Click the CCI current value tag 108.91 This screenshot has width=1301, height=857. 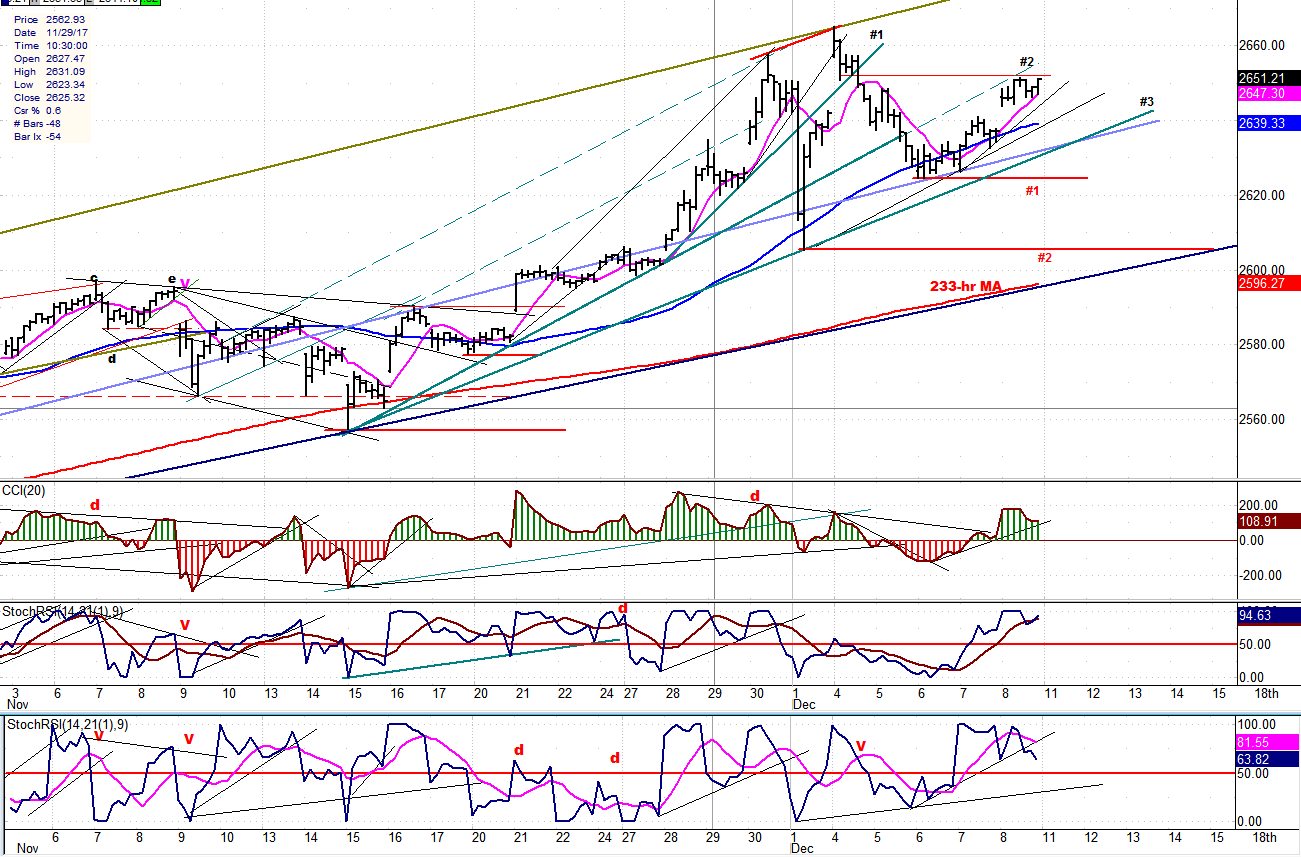tap(1267, 522)
